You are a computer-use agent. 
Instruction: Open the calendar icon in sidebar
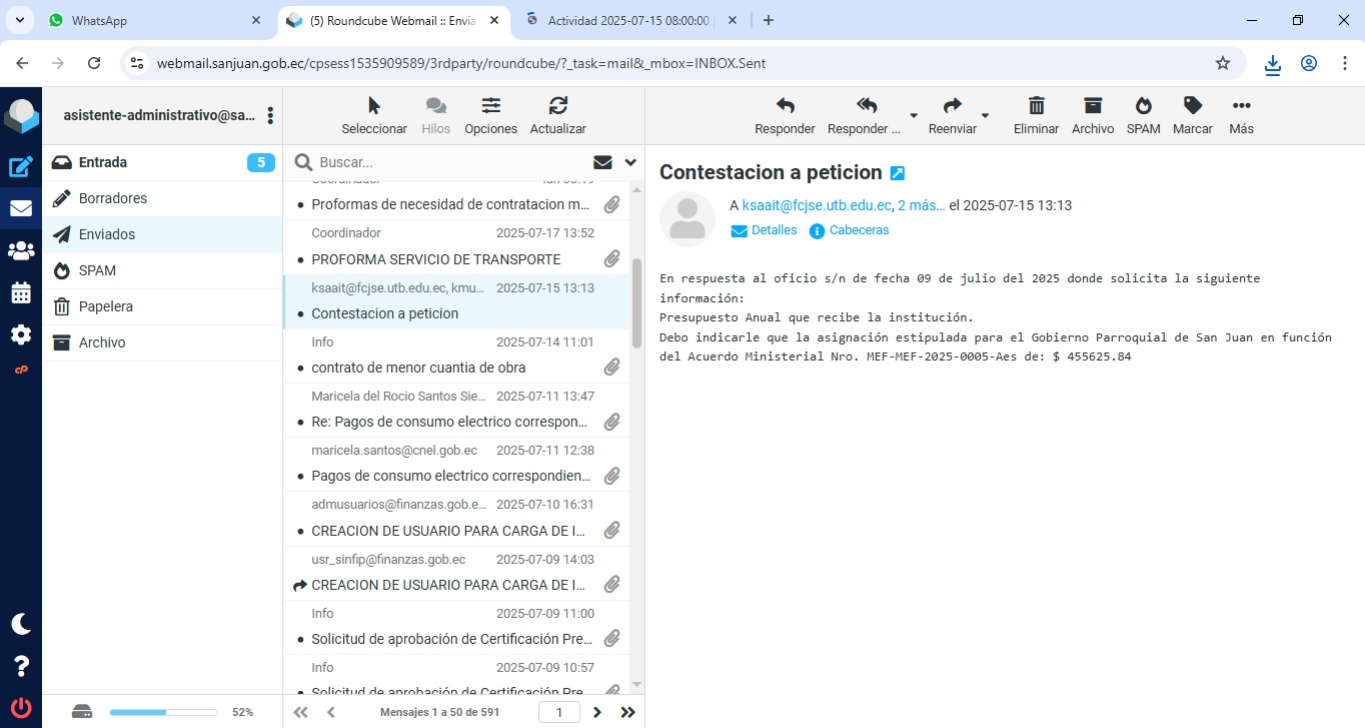pos(21,293)
